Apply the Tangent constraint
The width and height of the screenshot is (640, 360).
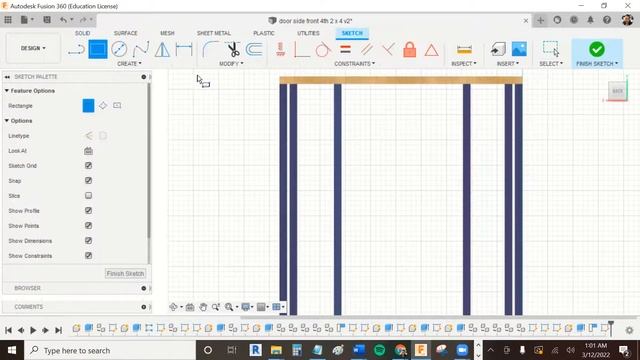pos(323,50)
